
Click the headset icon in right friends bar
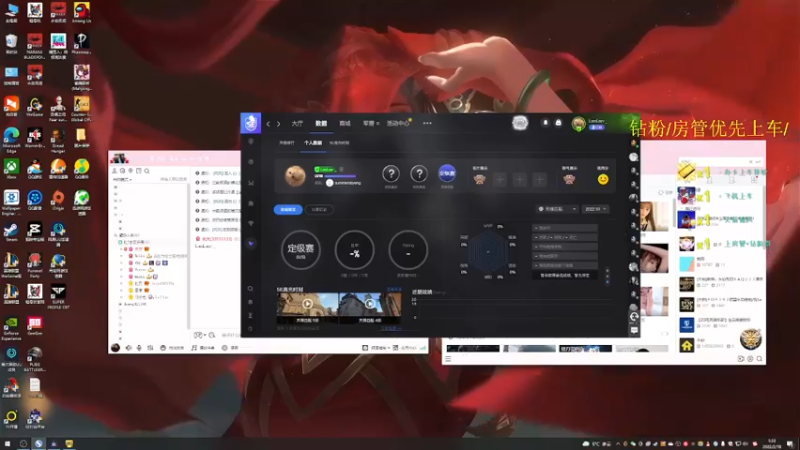tap(634, 317)
